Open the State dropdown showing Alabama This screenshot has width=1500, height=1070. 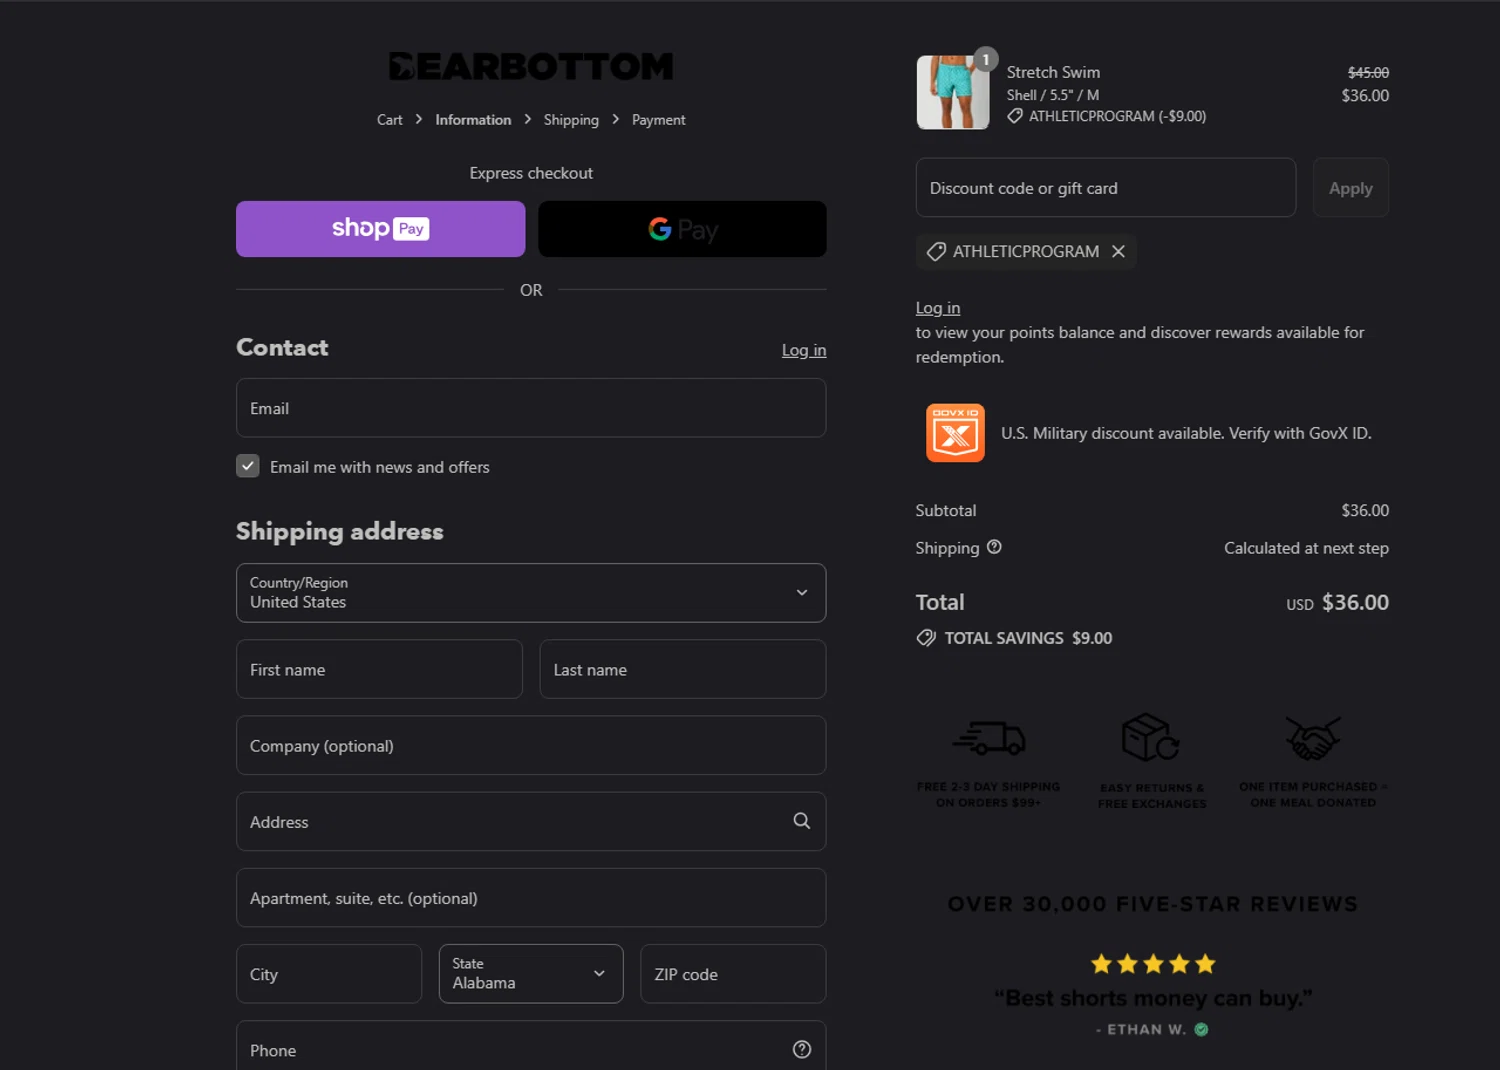pos(531,974)
